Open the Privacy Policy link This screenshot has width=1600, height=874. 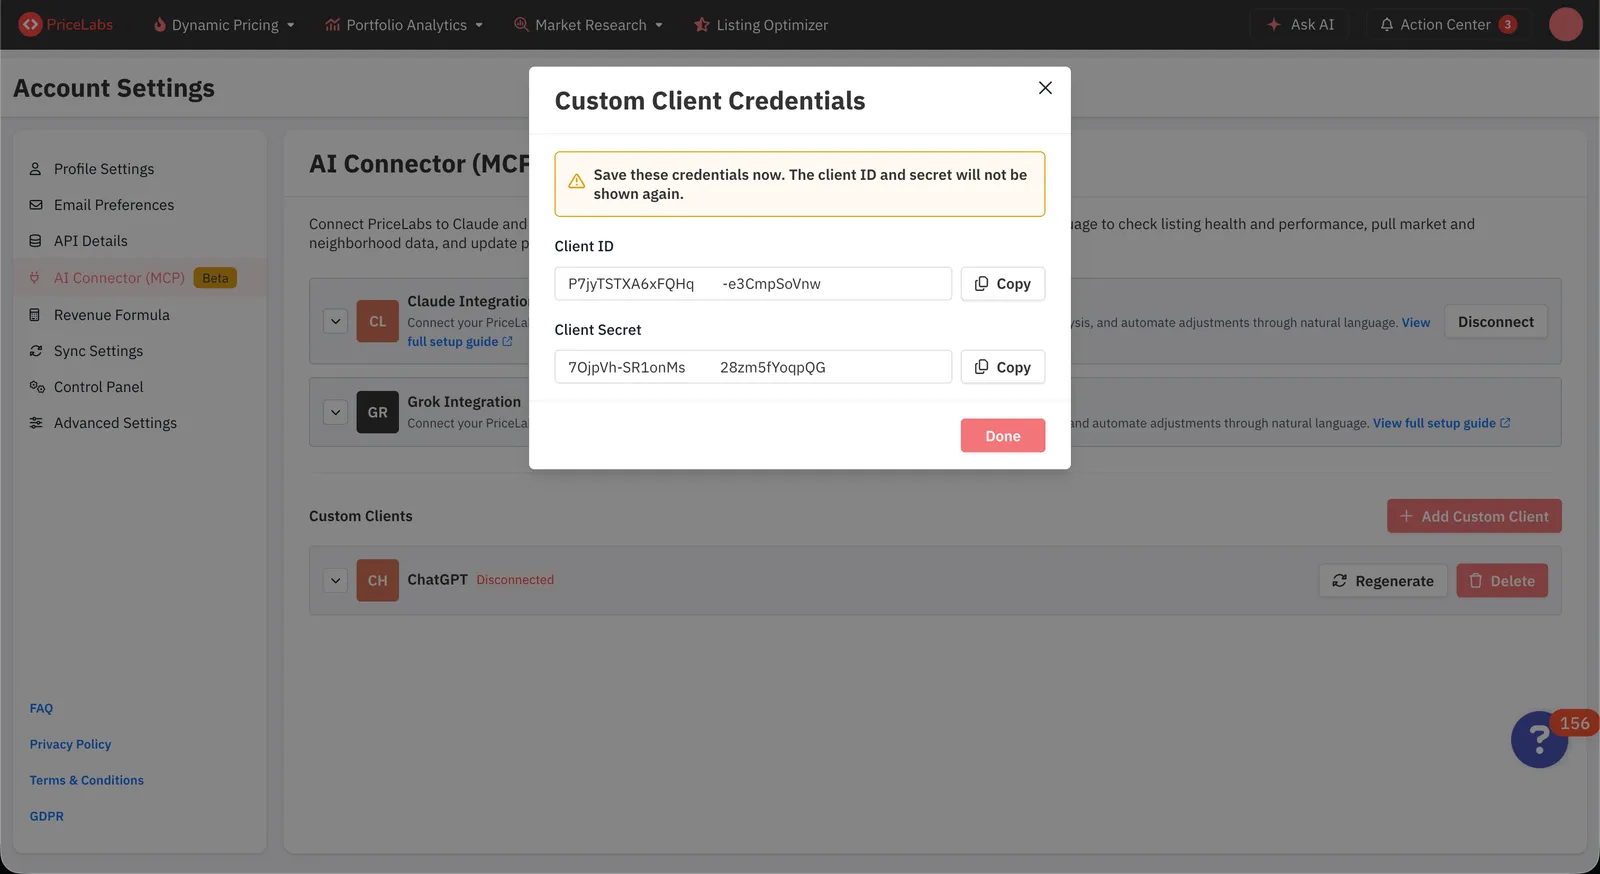[x=70, y=744]
